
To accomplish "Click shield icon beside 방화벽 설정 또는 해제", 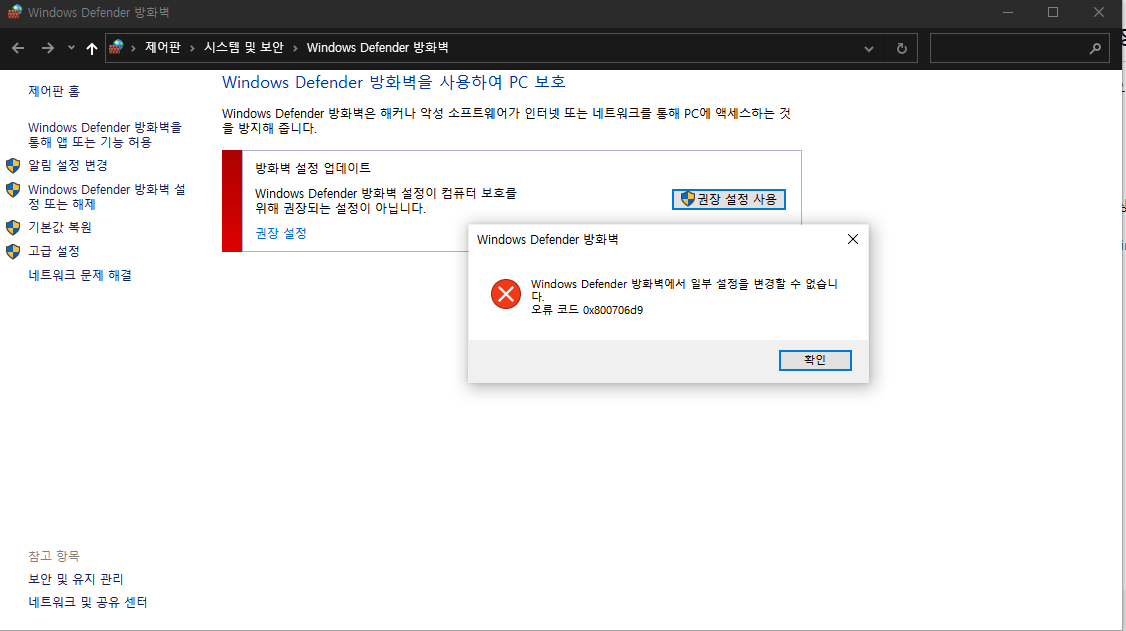I will pyautogui.click(x=13, y=190).
